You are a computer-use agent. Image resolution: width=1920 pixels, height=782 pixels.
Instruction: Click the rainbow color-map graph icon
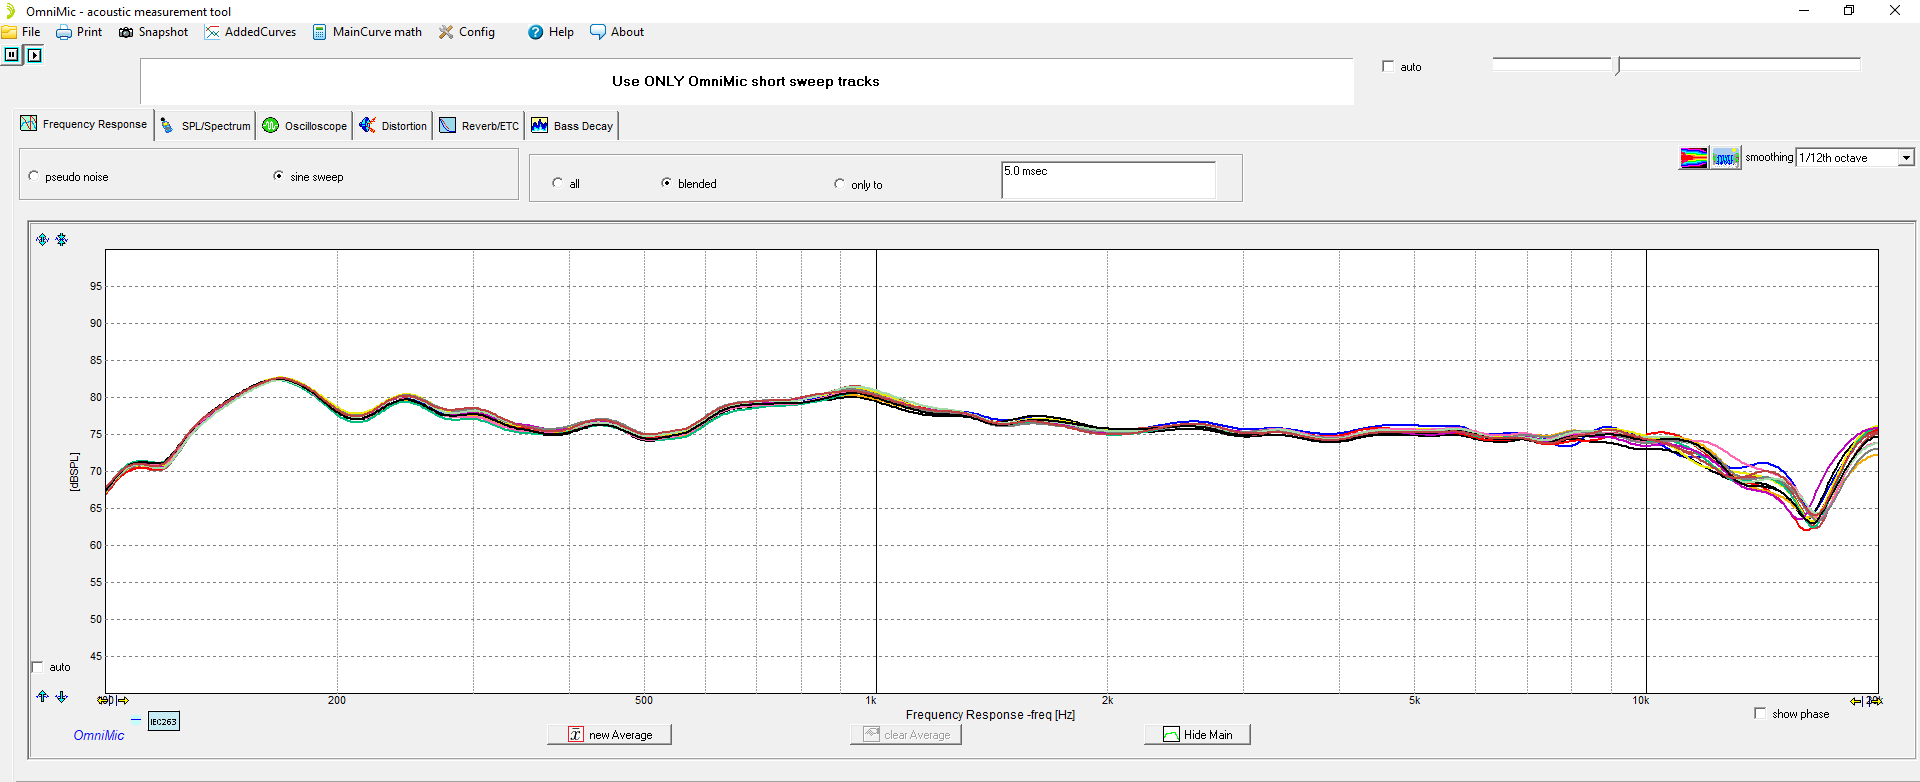[x=1694, y=158]
